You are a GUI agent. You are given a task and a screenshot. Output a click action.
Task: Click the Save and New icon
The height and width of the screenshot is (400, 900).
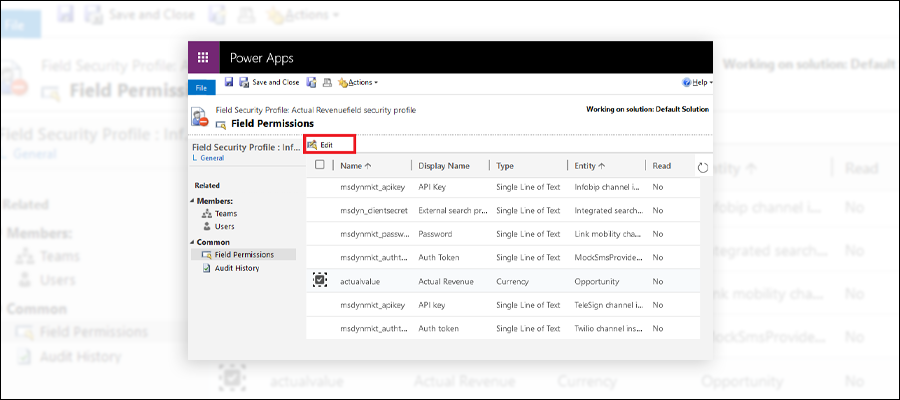pos(312,82)
